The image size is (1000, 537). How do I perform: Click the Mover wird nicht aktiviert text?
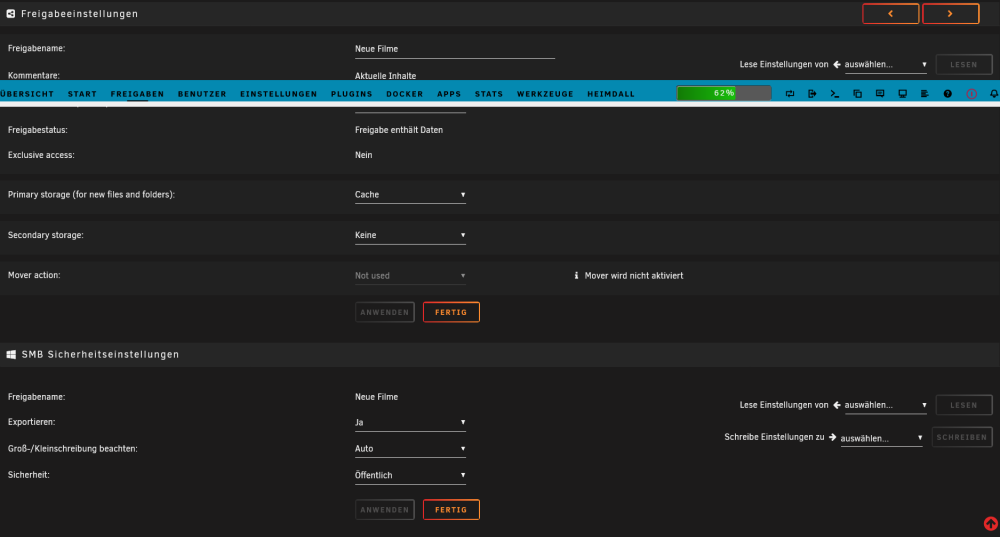coord(633,276)
